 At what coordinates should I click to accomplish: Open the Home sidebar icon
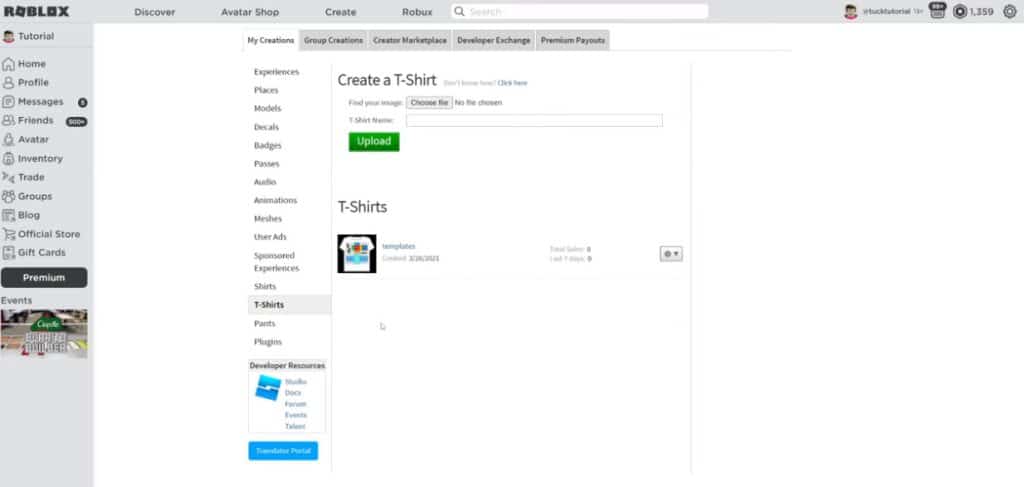(8, 64)
